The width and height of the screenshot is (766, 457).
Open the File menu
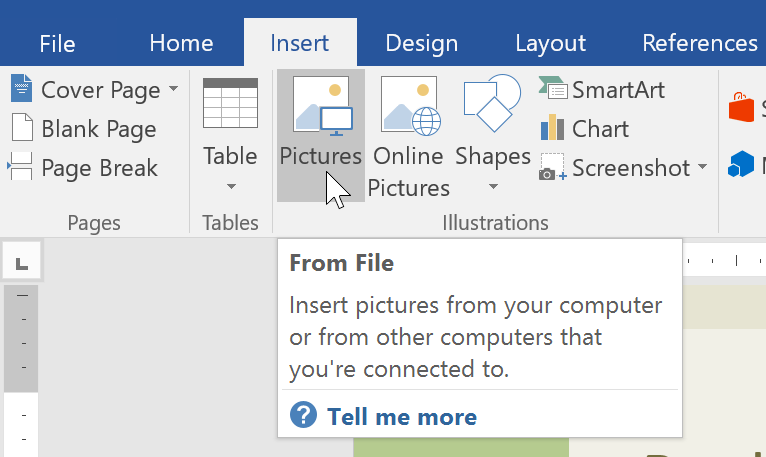[x=57, y=43]
